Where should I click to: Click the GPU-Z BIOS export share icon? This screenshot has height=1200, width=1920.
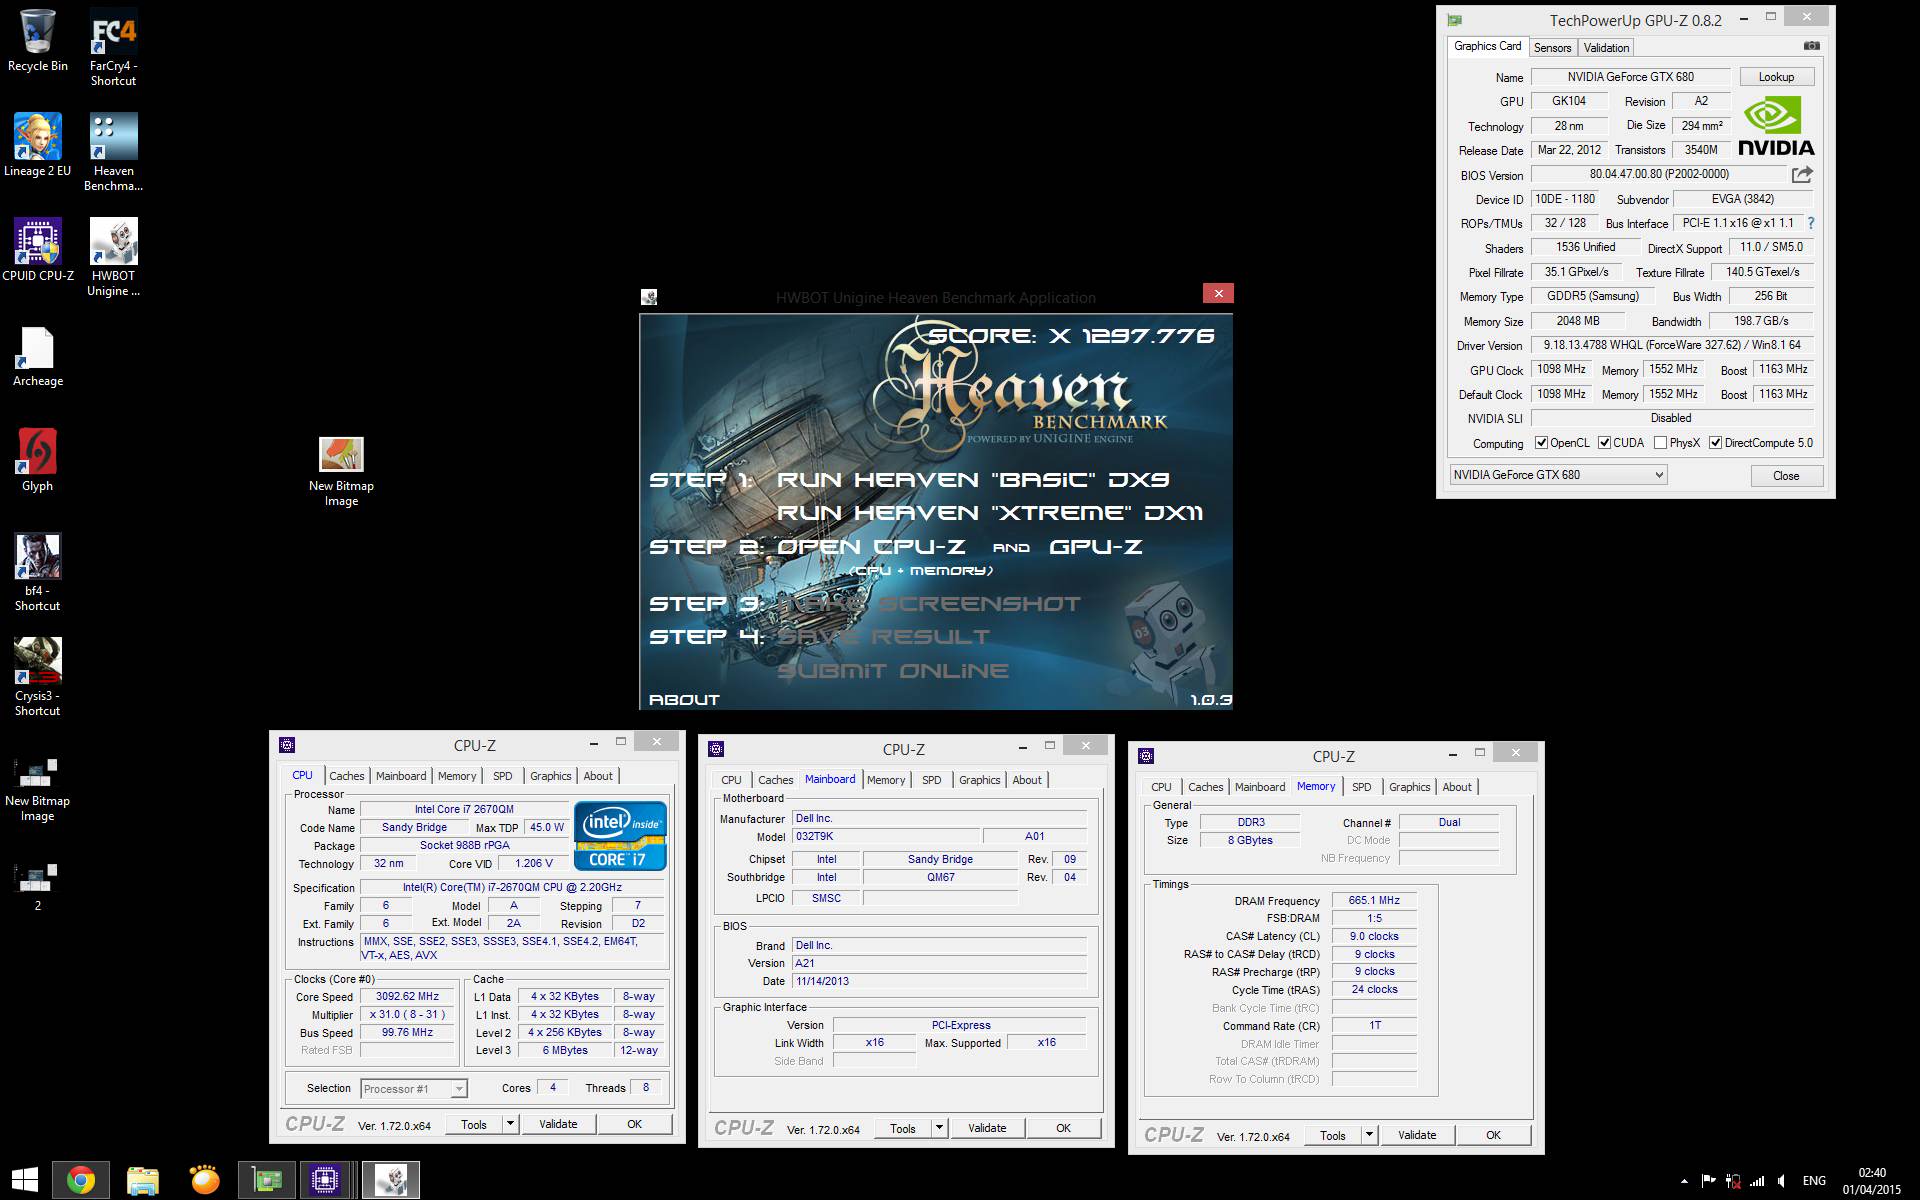[1802, 175]
